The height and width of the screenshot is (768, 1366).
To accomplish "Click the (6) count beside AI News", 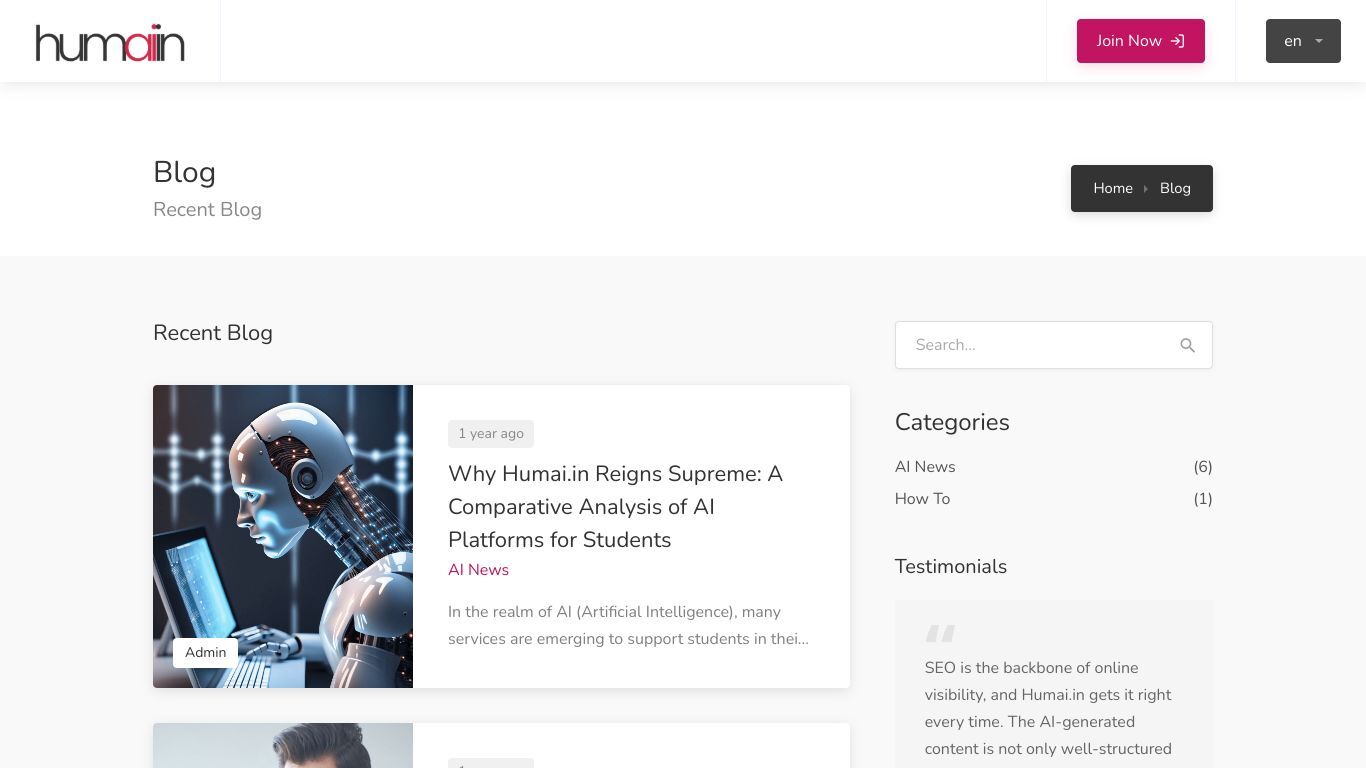I will [x=1202, y=467].
